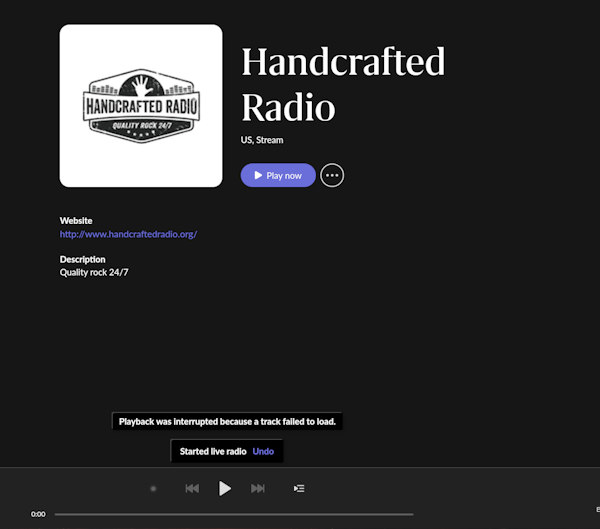The height and width of the screenshot is (529, 600).
Task: Open the three-dot more options menu
Action: pos(332,175)
